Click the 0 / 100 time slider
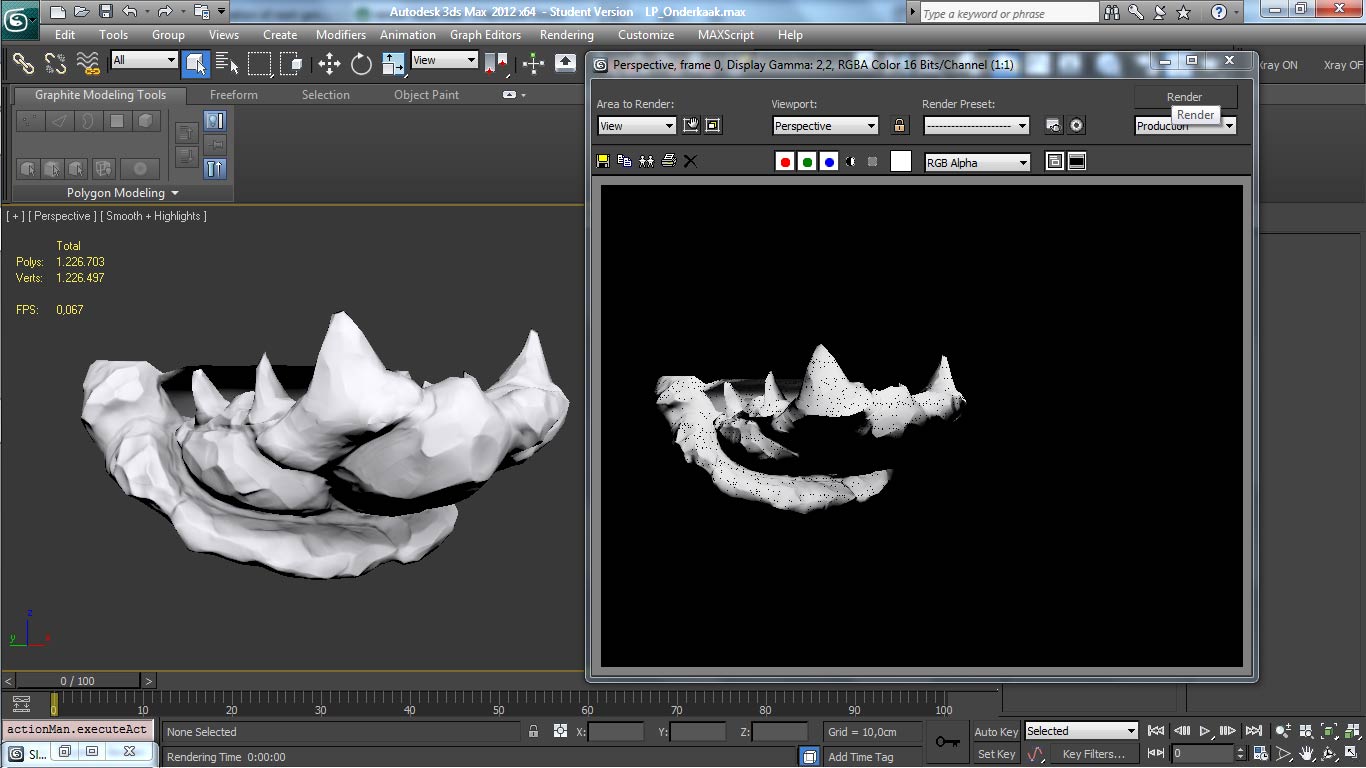This screenshot has height=768, width=1366. pyautogui.click(x=78, y=681)
